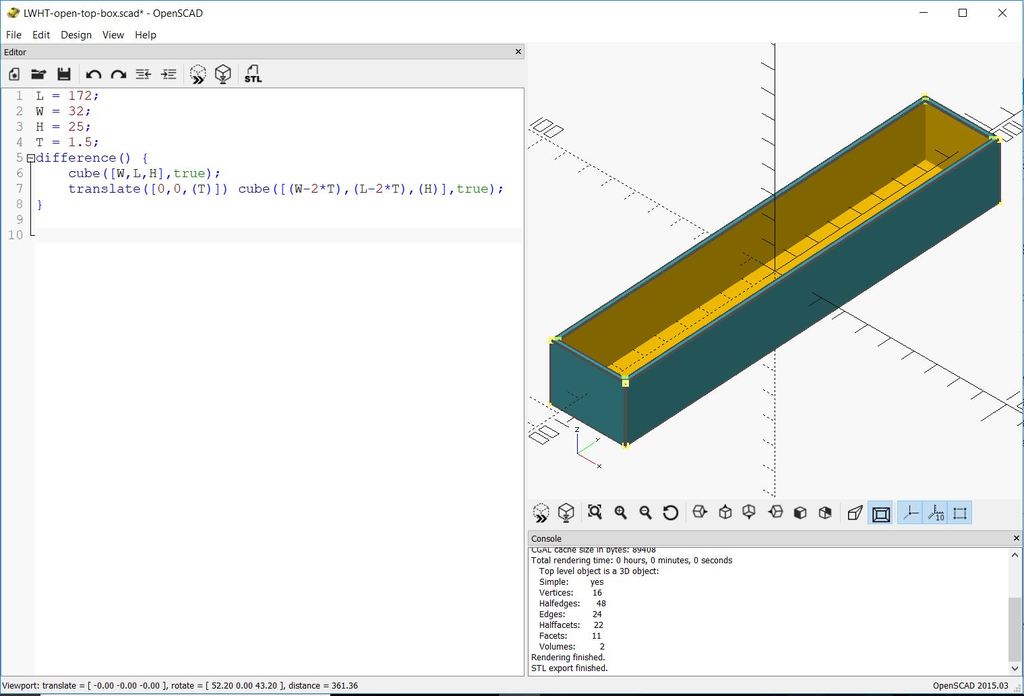Viewport: 1024px width, 696px height.
Task: Zoom in on the 3D model
Action: point(620,513)
